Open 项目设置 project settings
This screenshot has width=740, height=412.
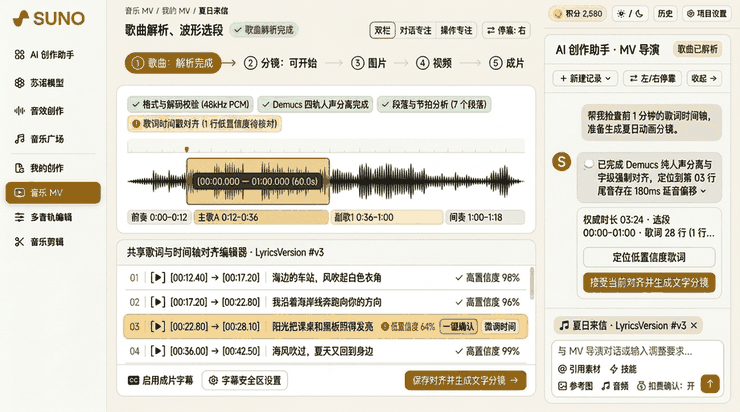[706, 14]
